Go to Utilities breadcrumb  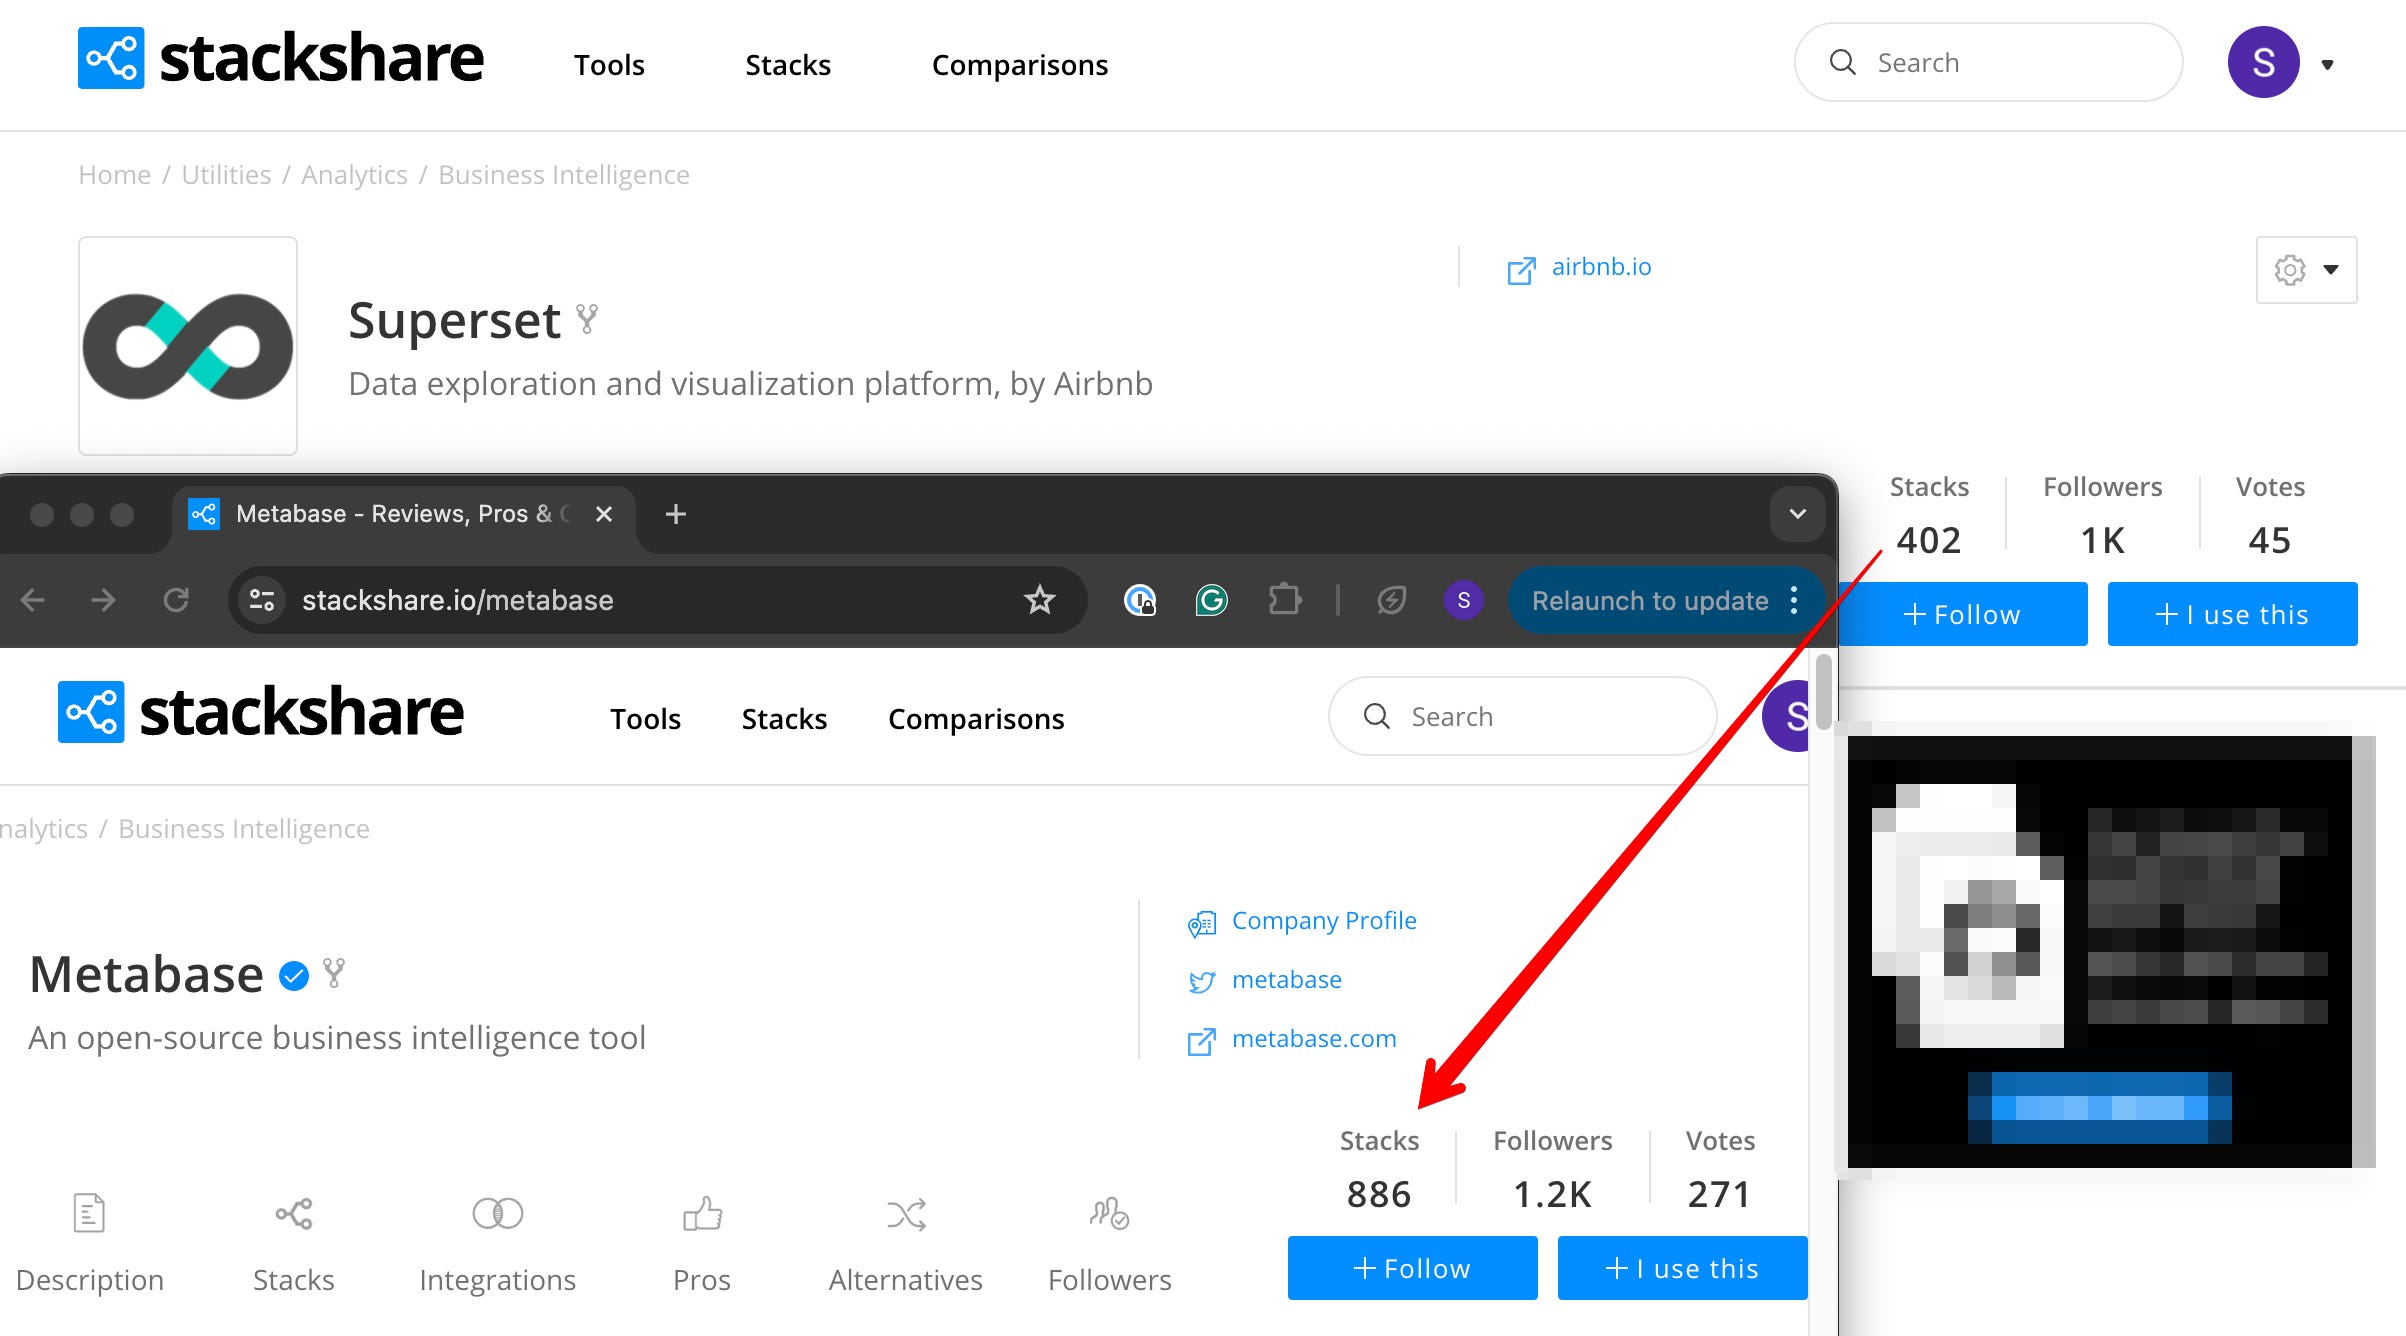[226, 175]
